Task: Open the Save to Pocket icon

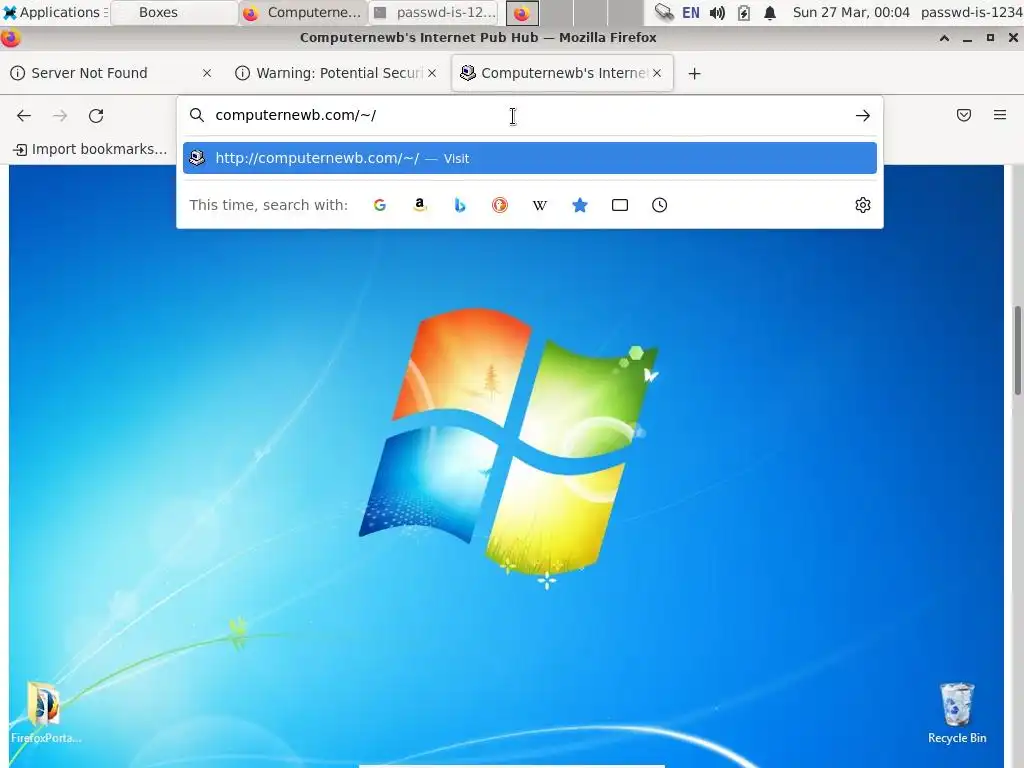Action: tap(964, 115)
